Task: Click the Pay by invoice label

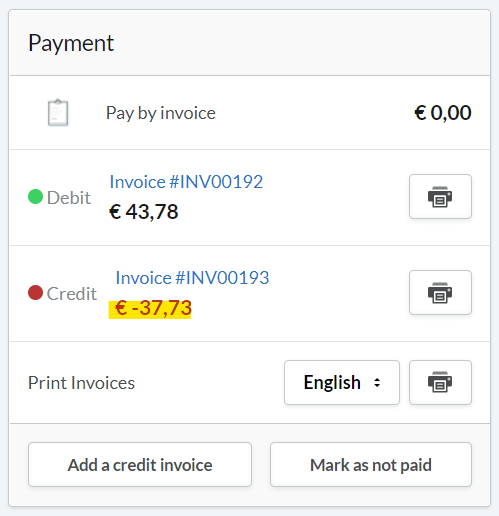Action: pyautogui.click(x=161, y=113)
